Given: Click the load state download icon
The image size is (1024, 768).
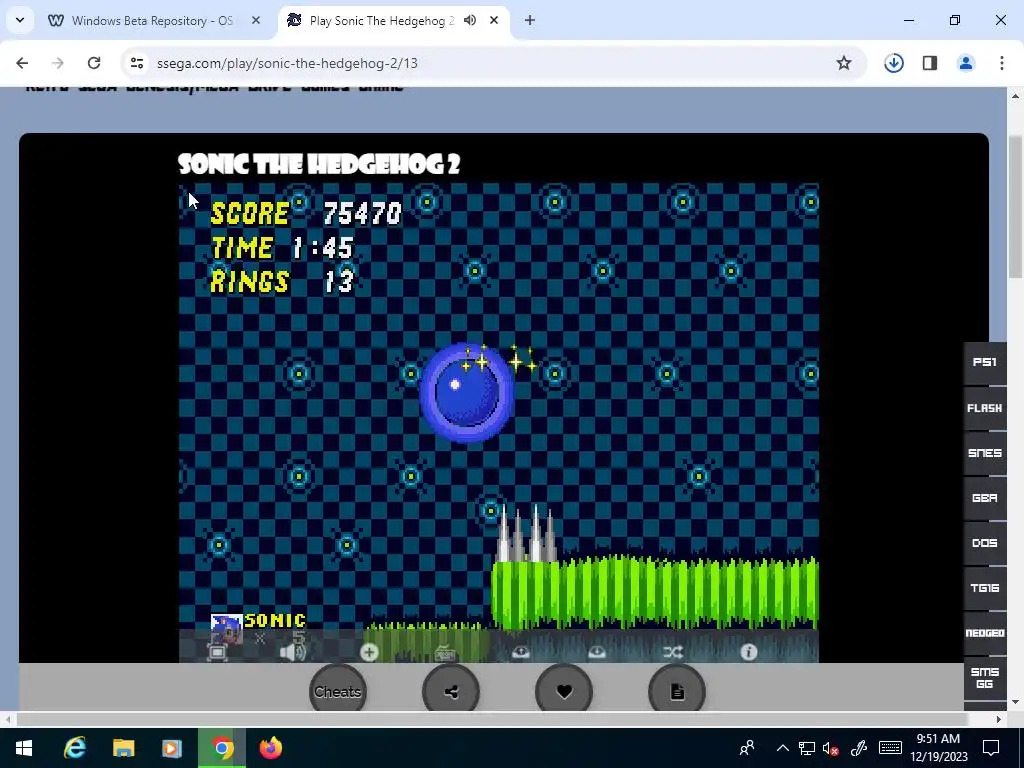Looking at the screenshot, I should pyautogui.click(x=597, y=652).
